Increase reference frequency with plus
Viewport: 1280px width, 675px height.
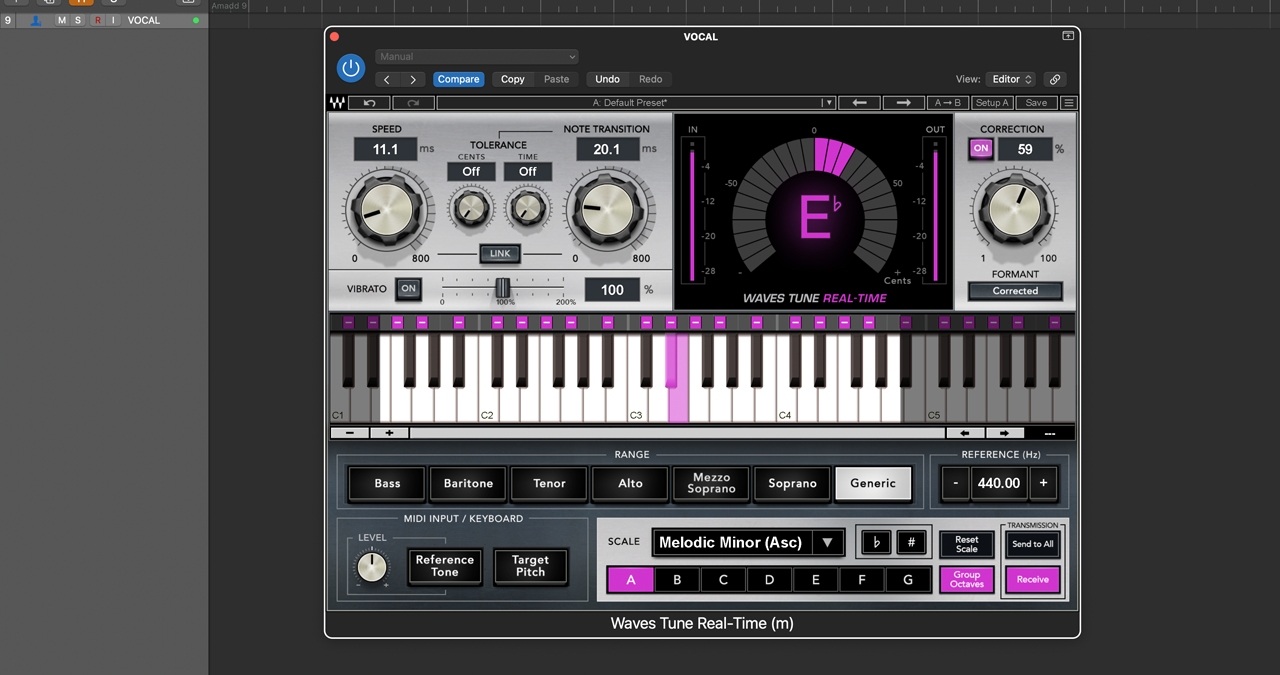(x=1043, y=483)
